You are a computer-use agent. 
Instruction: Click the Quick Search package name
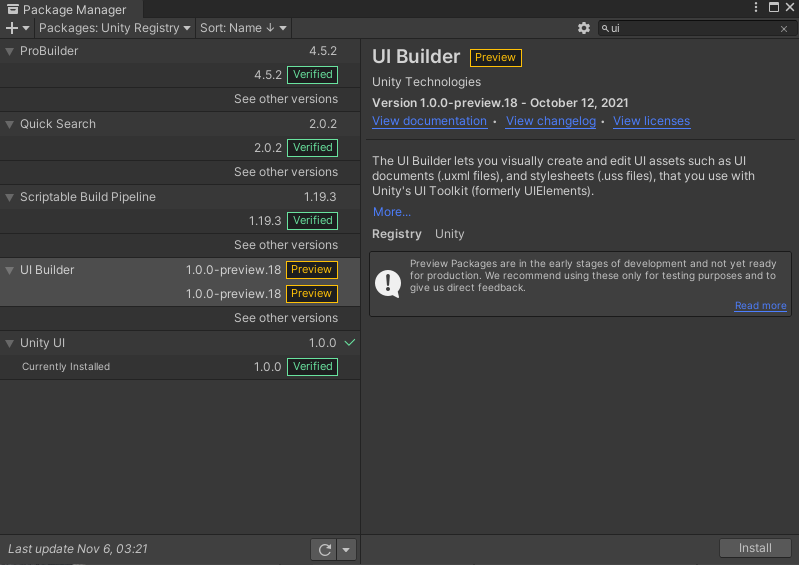coord(58,124)
